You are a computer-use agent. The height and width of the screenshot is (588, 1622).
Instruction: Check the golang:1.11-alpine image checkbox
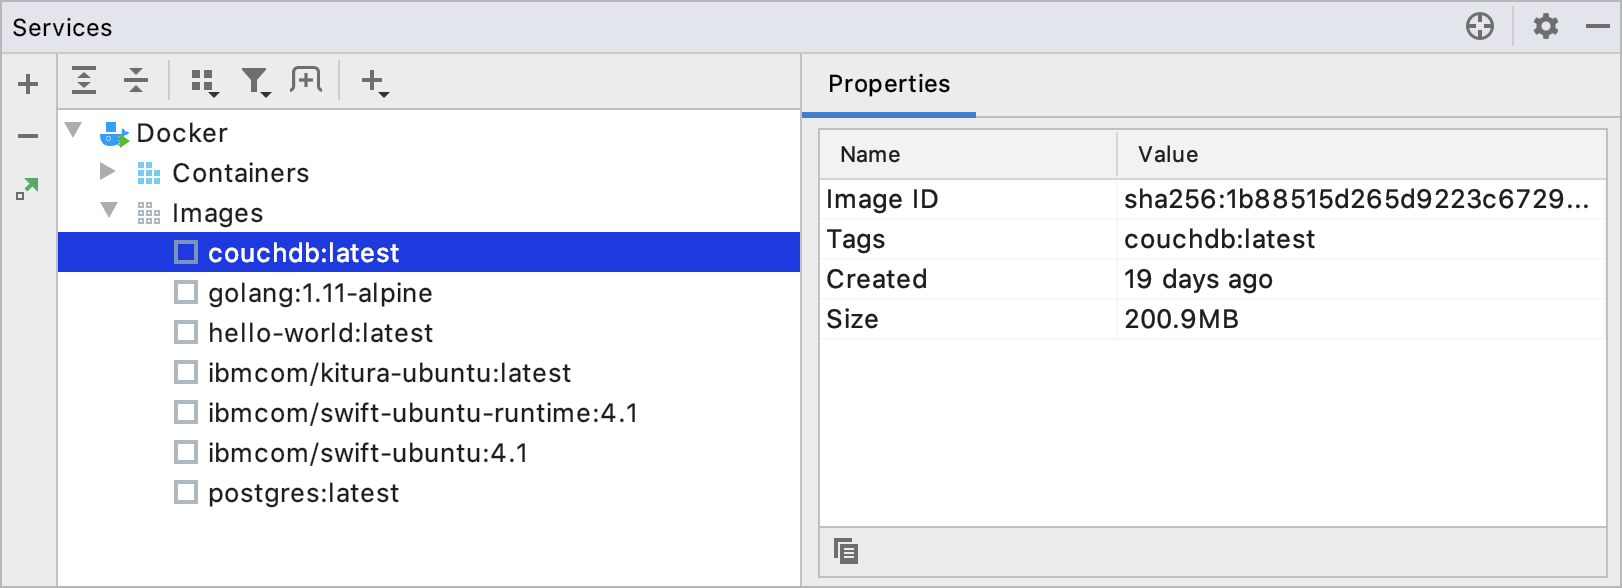click(x=186, y=292)
